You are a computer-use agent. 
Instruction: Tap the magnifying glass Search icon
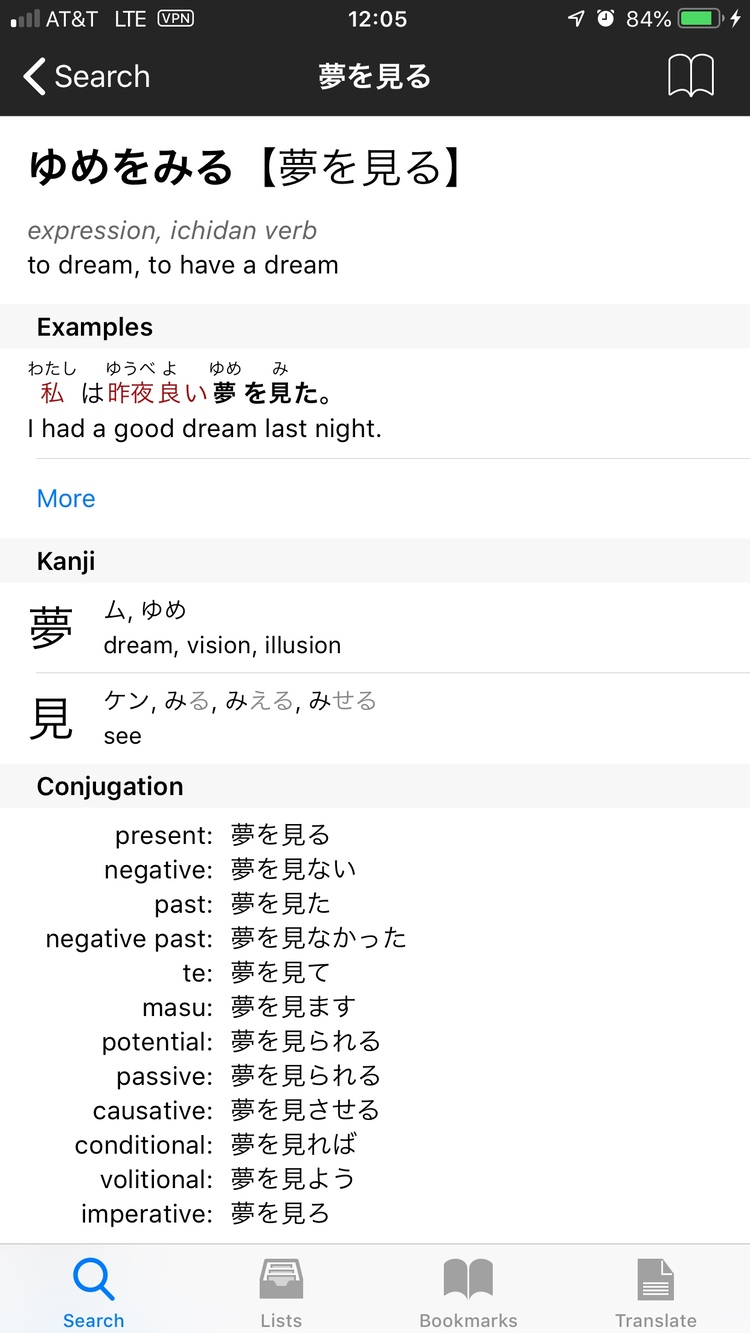tap(93, 1281)
